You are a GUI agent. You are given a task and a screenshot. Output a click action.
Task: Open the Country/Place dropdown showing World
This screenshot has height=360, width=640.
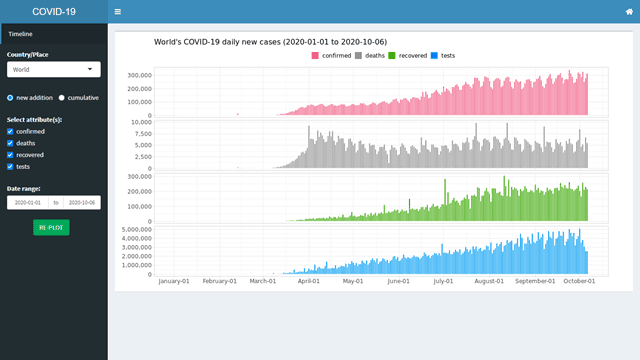coord(54,69)
